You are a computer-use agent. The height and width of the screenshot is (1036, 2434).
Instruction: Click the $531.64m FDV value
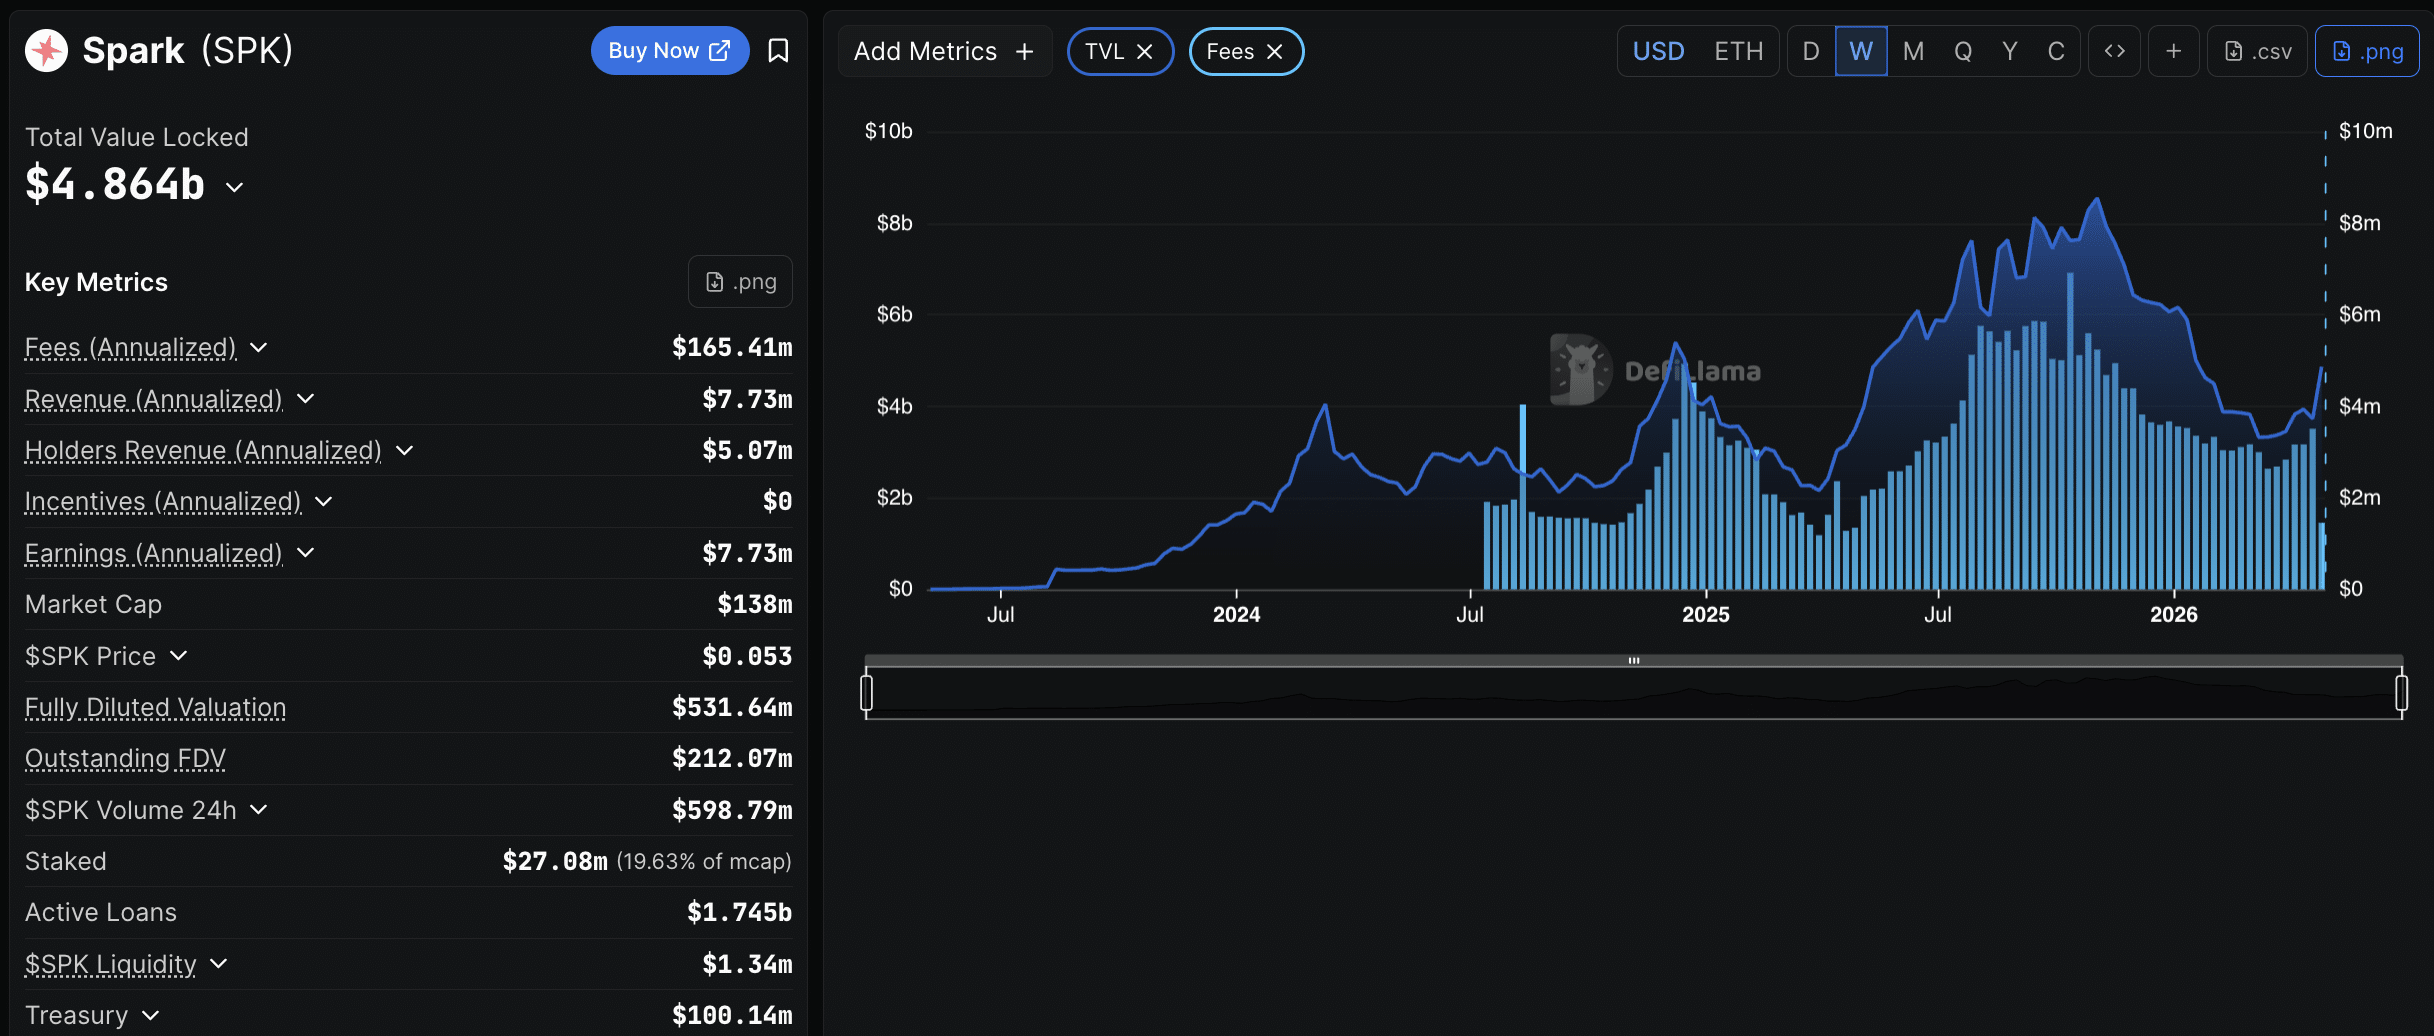[x=732, y=708]
